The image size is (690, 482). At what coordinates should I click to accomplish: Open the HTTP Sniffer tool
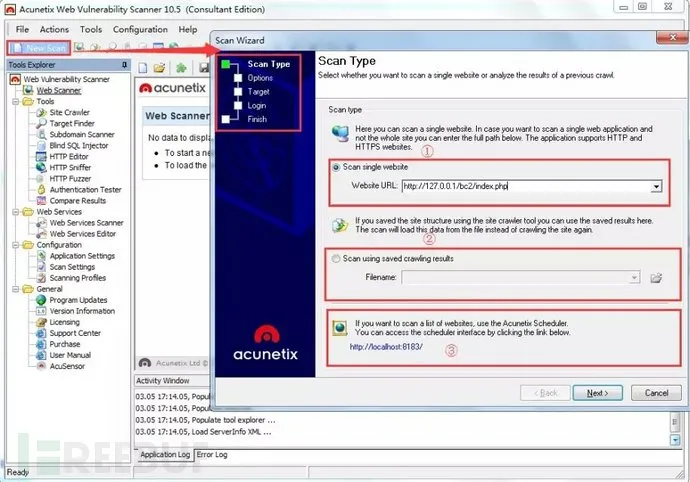[70, 167]
